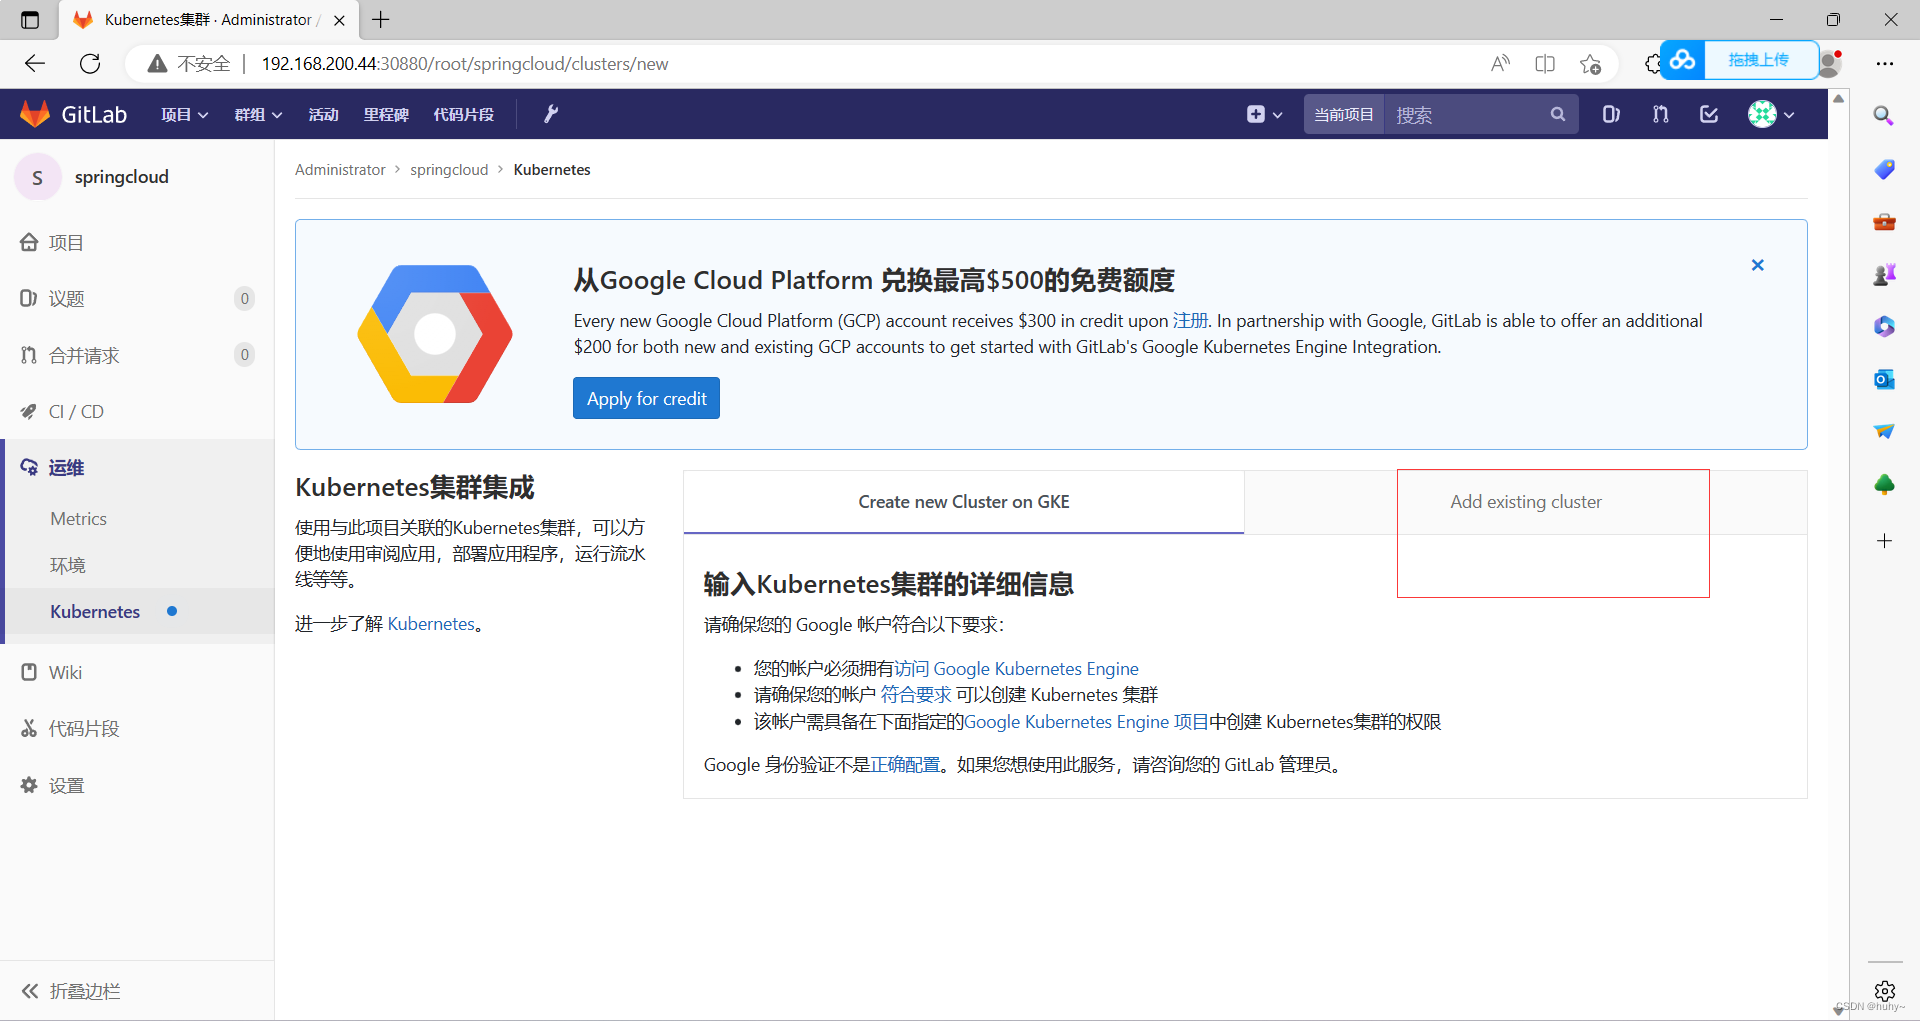Screen dimensions: 1920x1021
Task: Open split screen icon in address bar
Action: point(1545,64)
